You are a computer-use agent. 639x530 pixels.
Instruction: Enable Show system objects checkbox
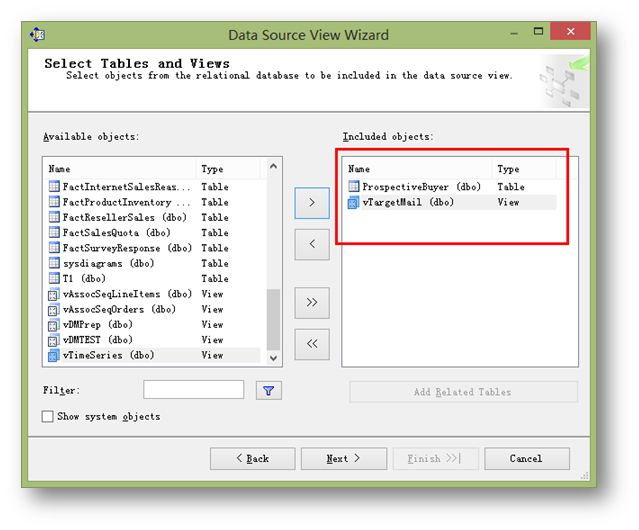(48, 416)
